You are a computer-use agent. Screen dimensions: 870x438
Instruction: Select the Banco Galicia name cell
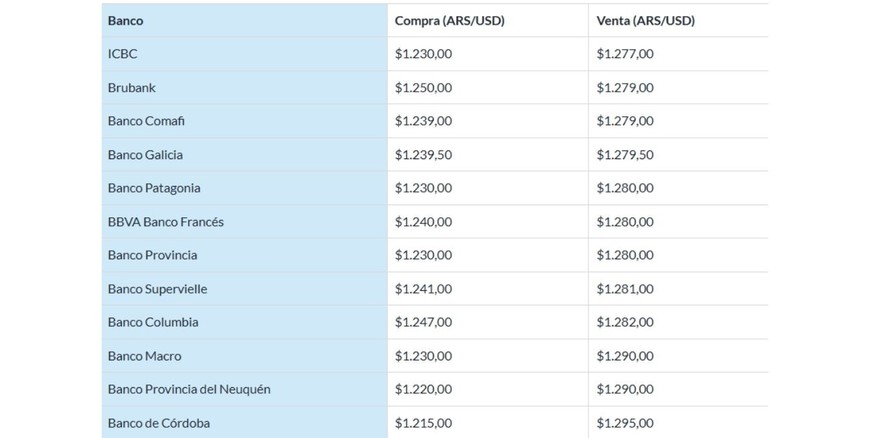point(145,155)
